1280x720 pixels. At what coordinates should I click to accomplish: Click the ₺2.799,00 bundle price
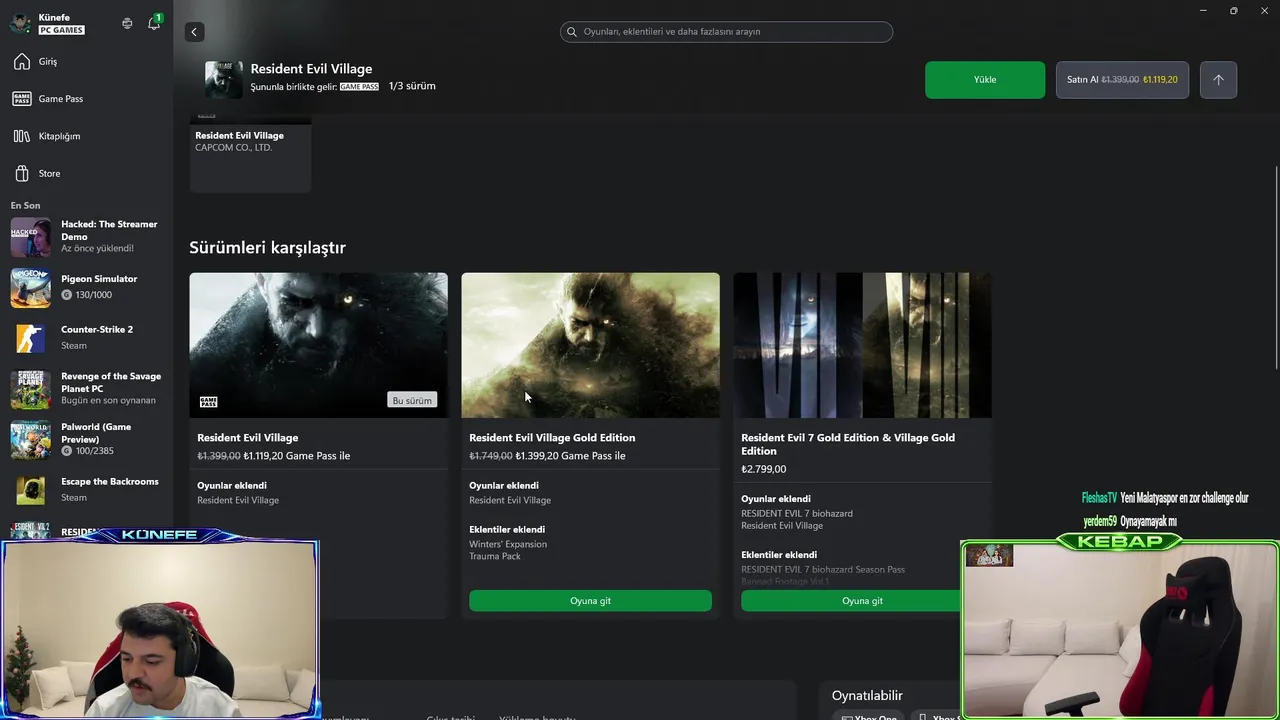tap(763, 469)
